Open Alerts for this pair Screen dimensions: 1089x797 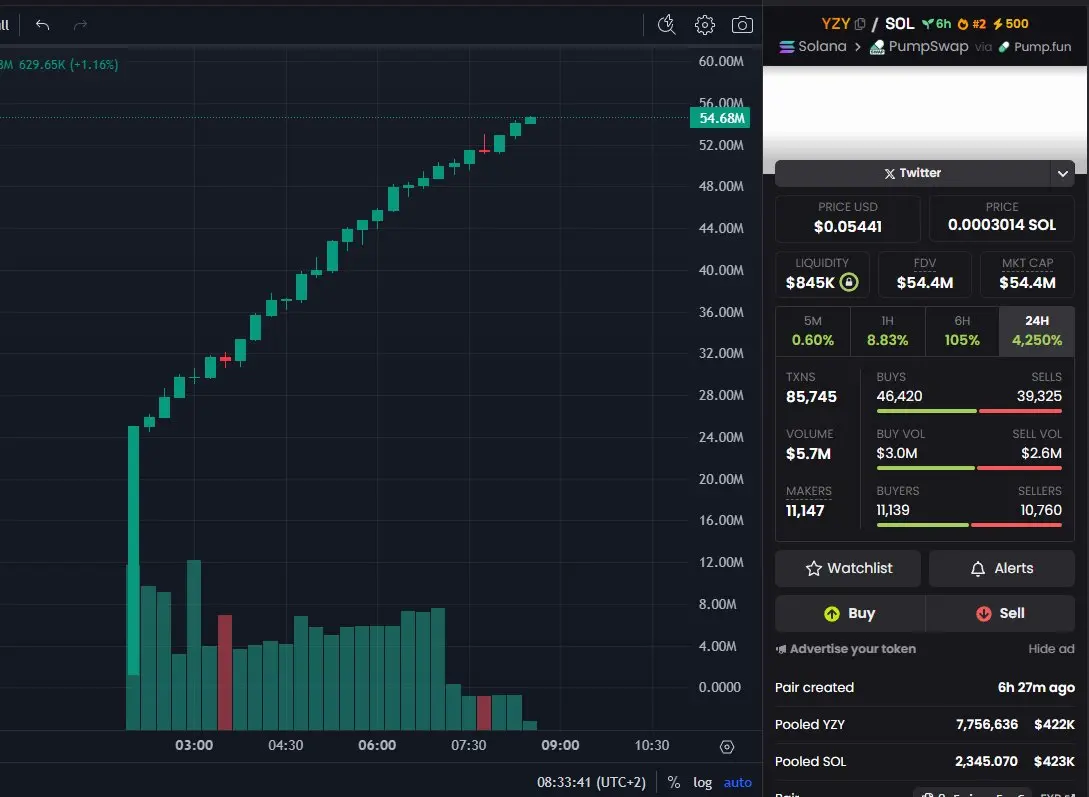point(1001,569)
